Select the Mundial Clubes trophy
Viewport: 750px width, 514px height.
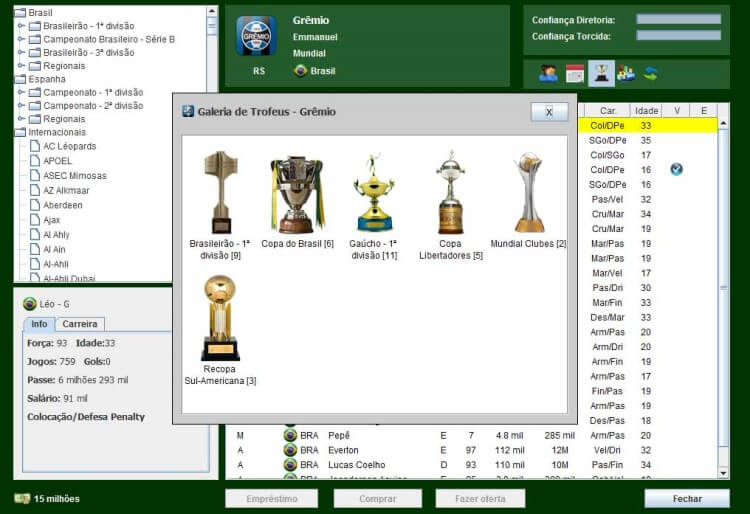coord(529,192)
